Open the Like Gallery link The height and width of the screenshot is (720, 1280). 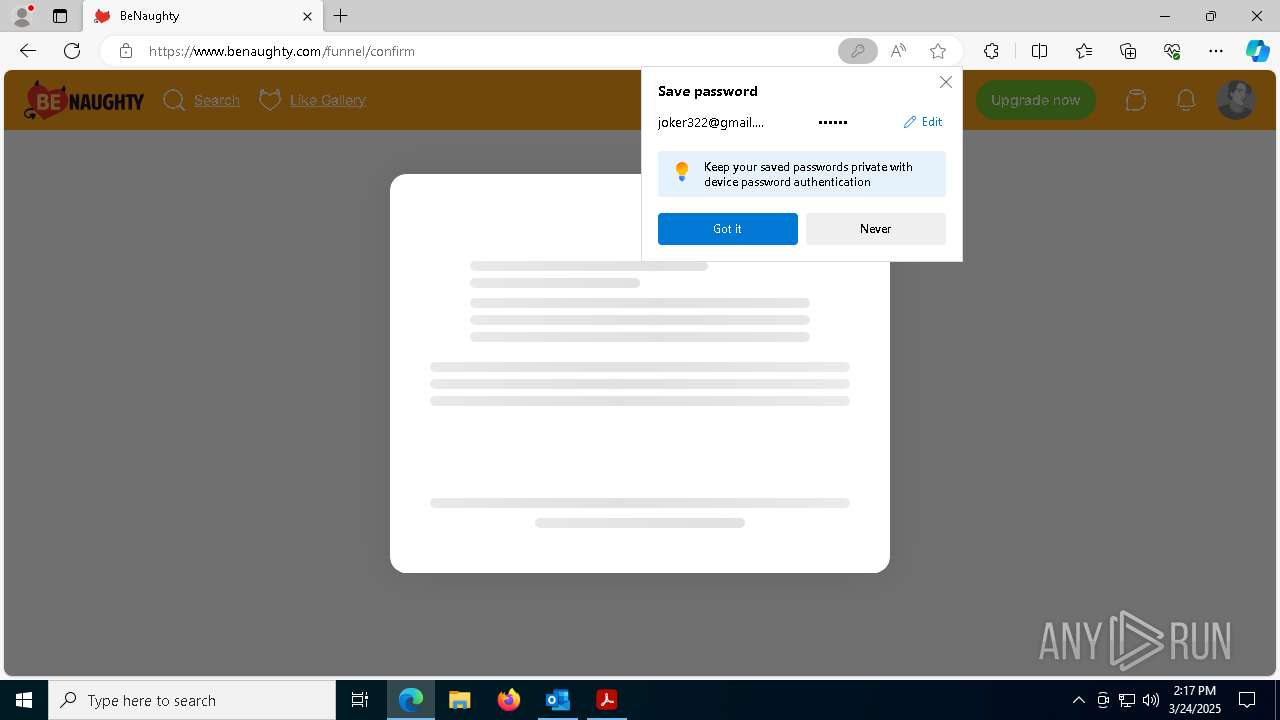click(313, 100)
